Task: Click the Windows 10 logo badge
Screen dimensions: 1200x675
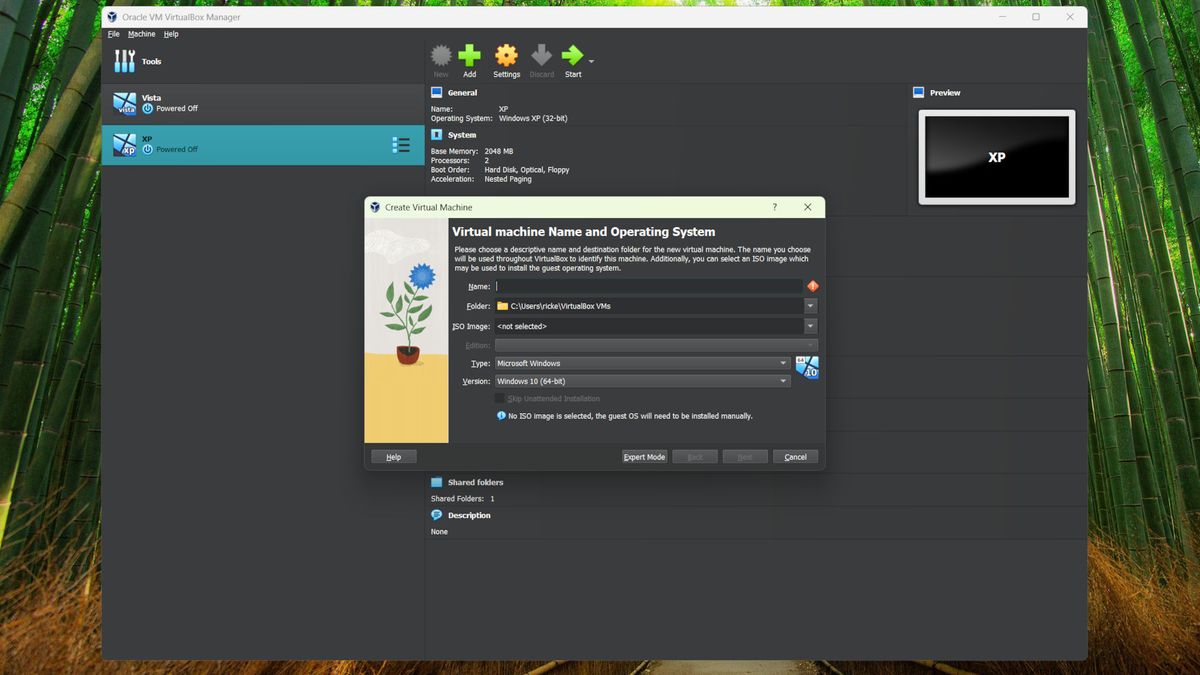Action: [x=807, y=367]
